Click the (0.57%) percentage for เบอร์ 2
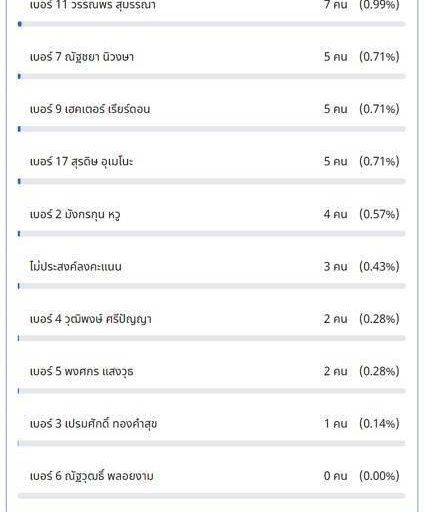This screenshot has height=512, width=423. pos(379,214)
